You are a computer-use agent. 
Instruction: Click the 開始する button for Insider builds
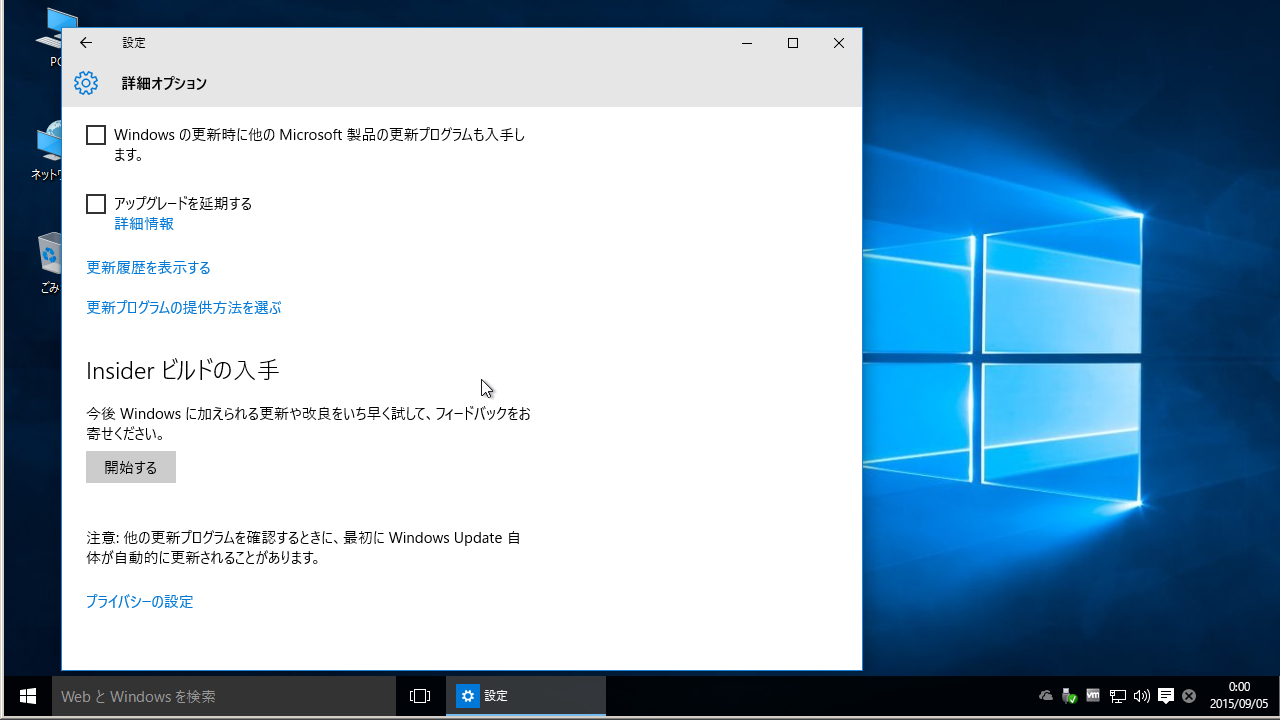(131, 467)
